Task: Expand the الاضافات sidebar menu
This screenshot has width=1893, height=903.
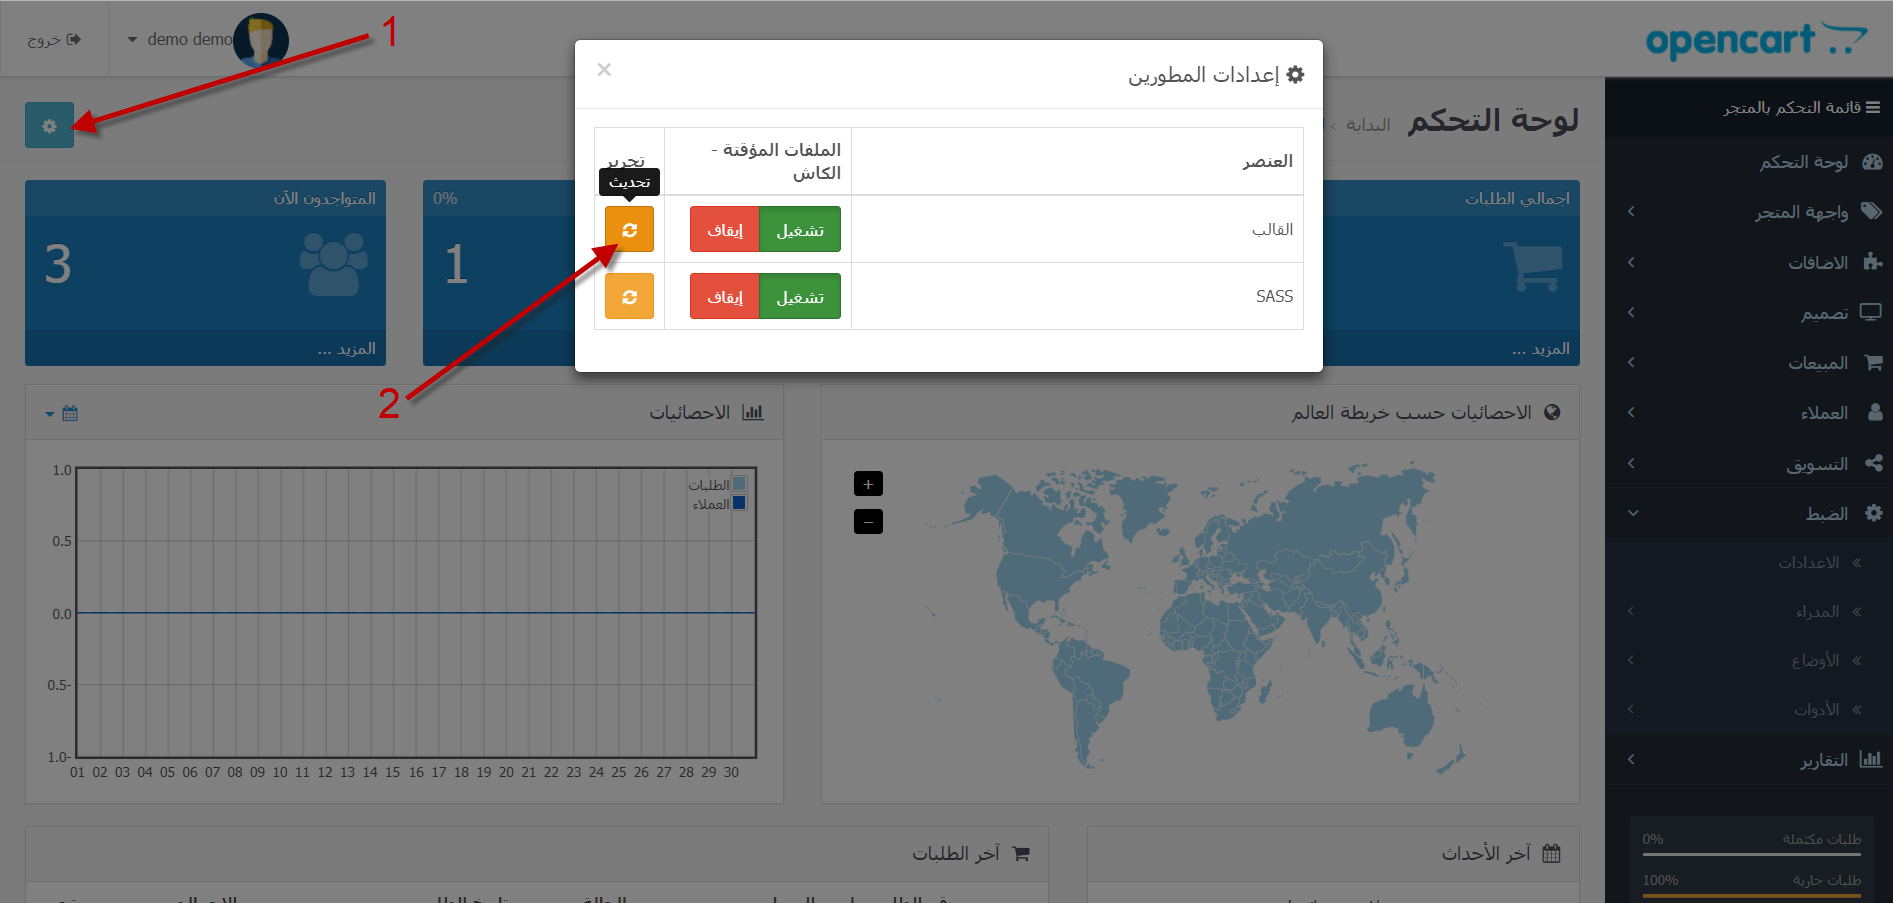Action: coord(1750,262)
